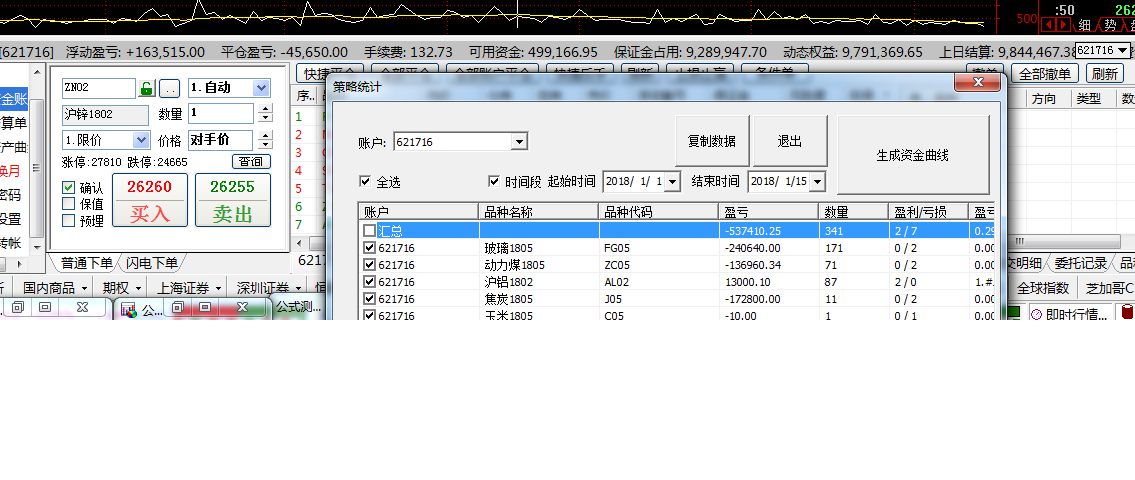
Task: Toggle the 时间段 checkbox
Action: [x=494, y=181]
